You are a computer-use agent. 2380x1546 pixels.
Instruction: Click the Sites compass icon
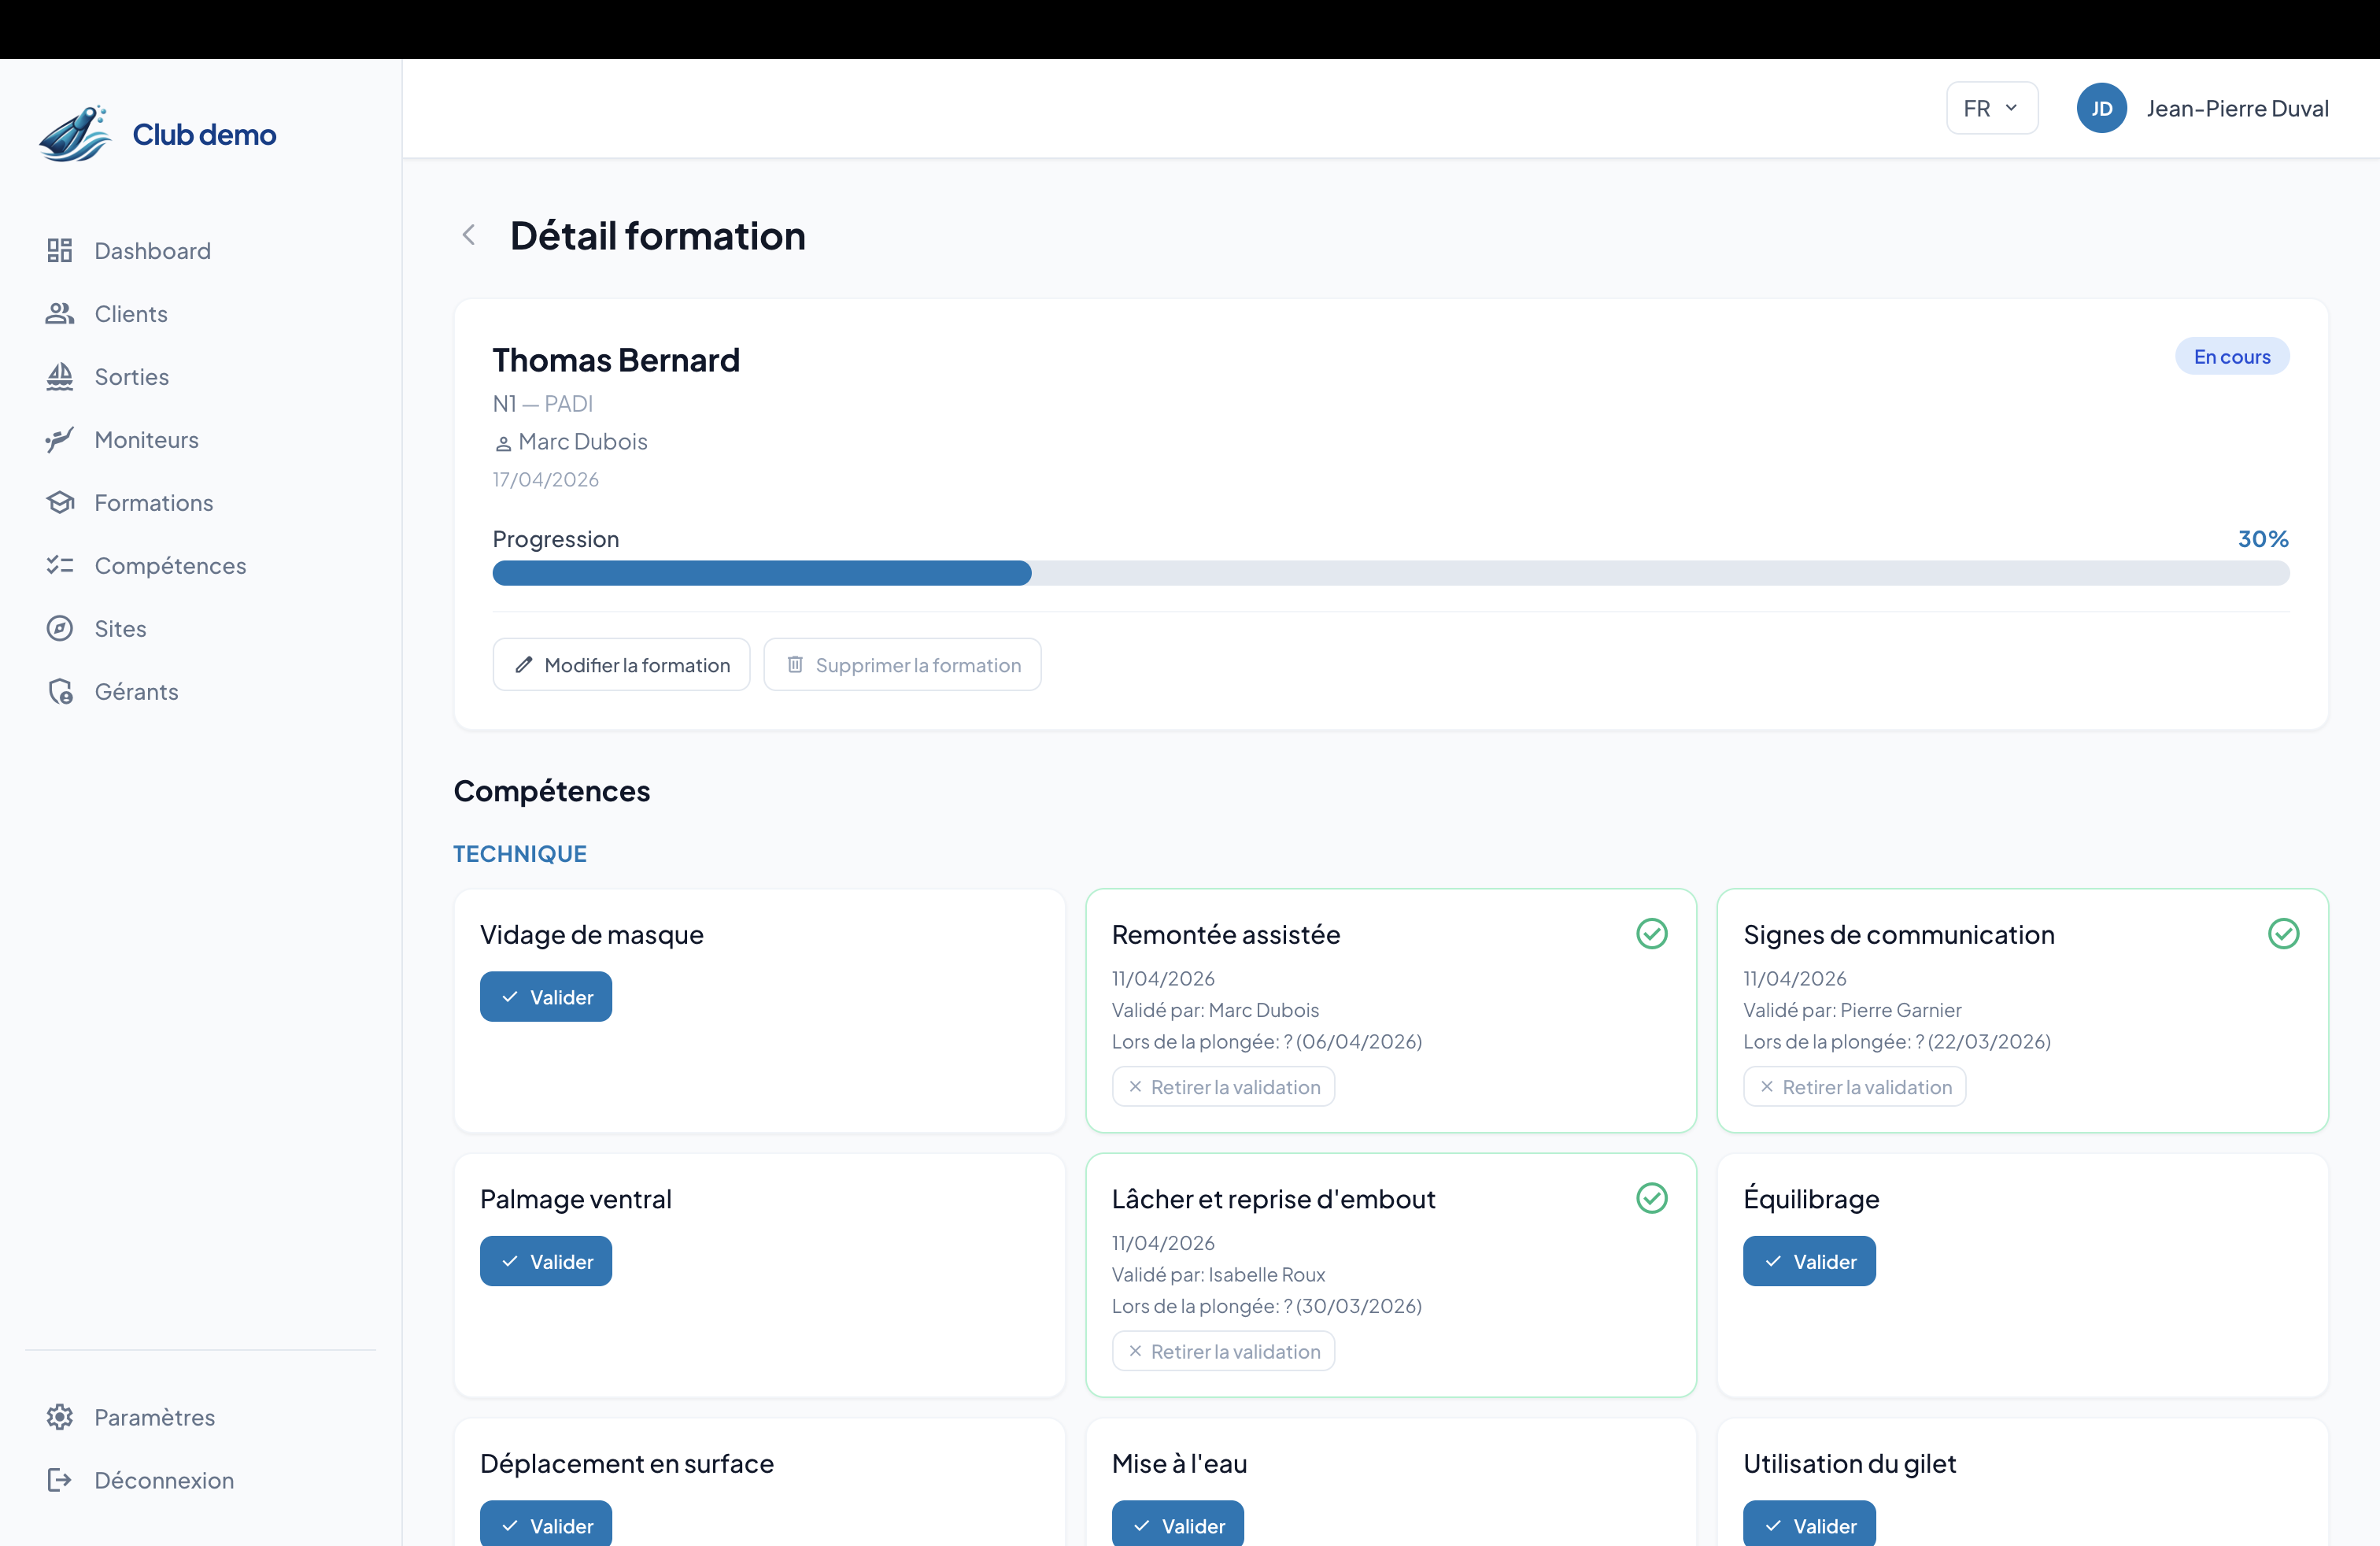point(60,628)
